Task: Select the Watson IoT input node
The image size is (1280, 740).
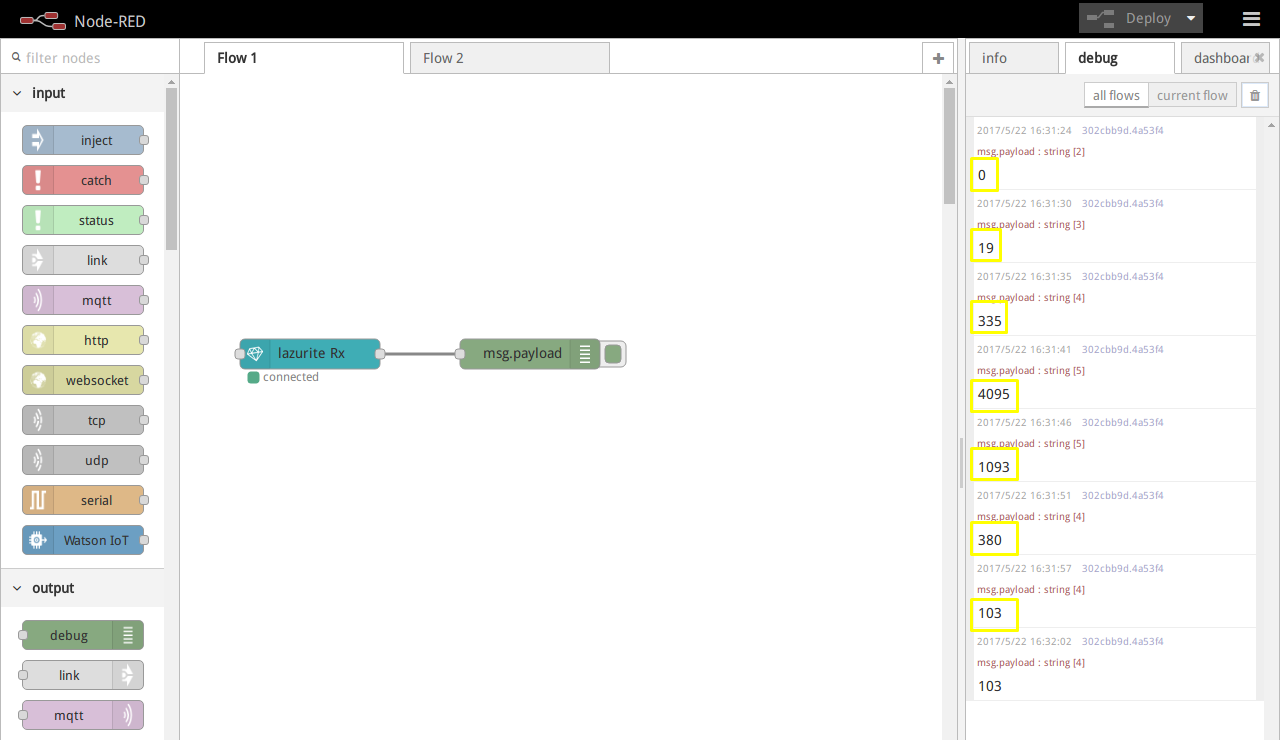Action: click(83, 540)
